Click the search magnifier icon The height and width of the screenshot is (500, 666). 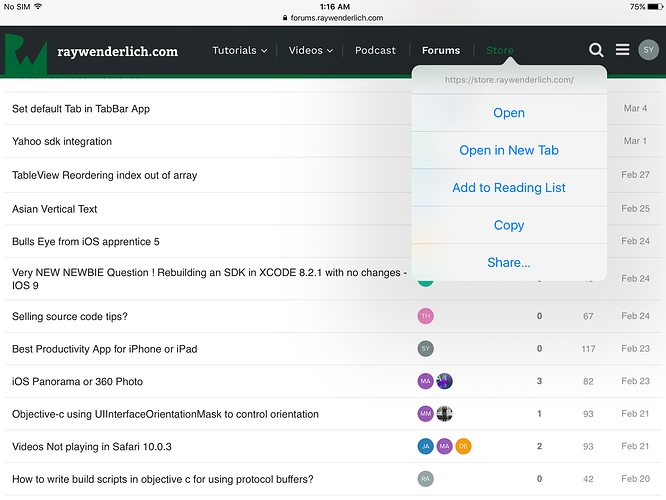pyautogui.click(x=596, y=50)
